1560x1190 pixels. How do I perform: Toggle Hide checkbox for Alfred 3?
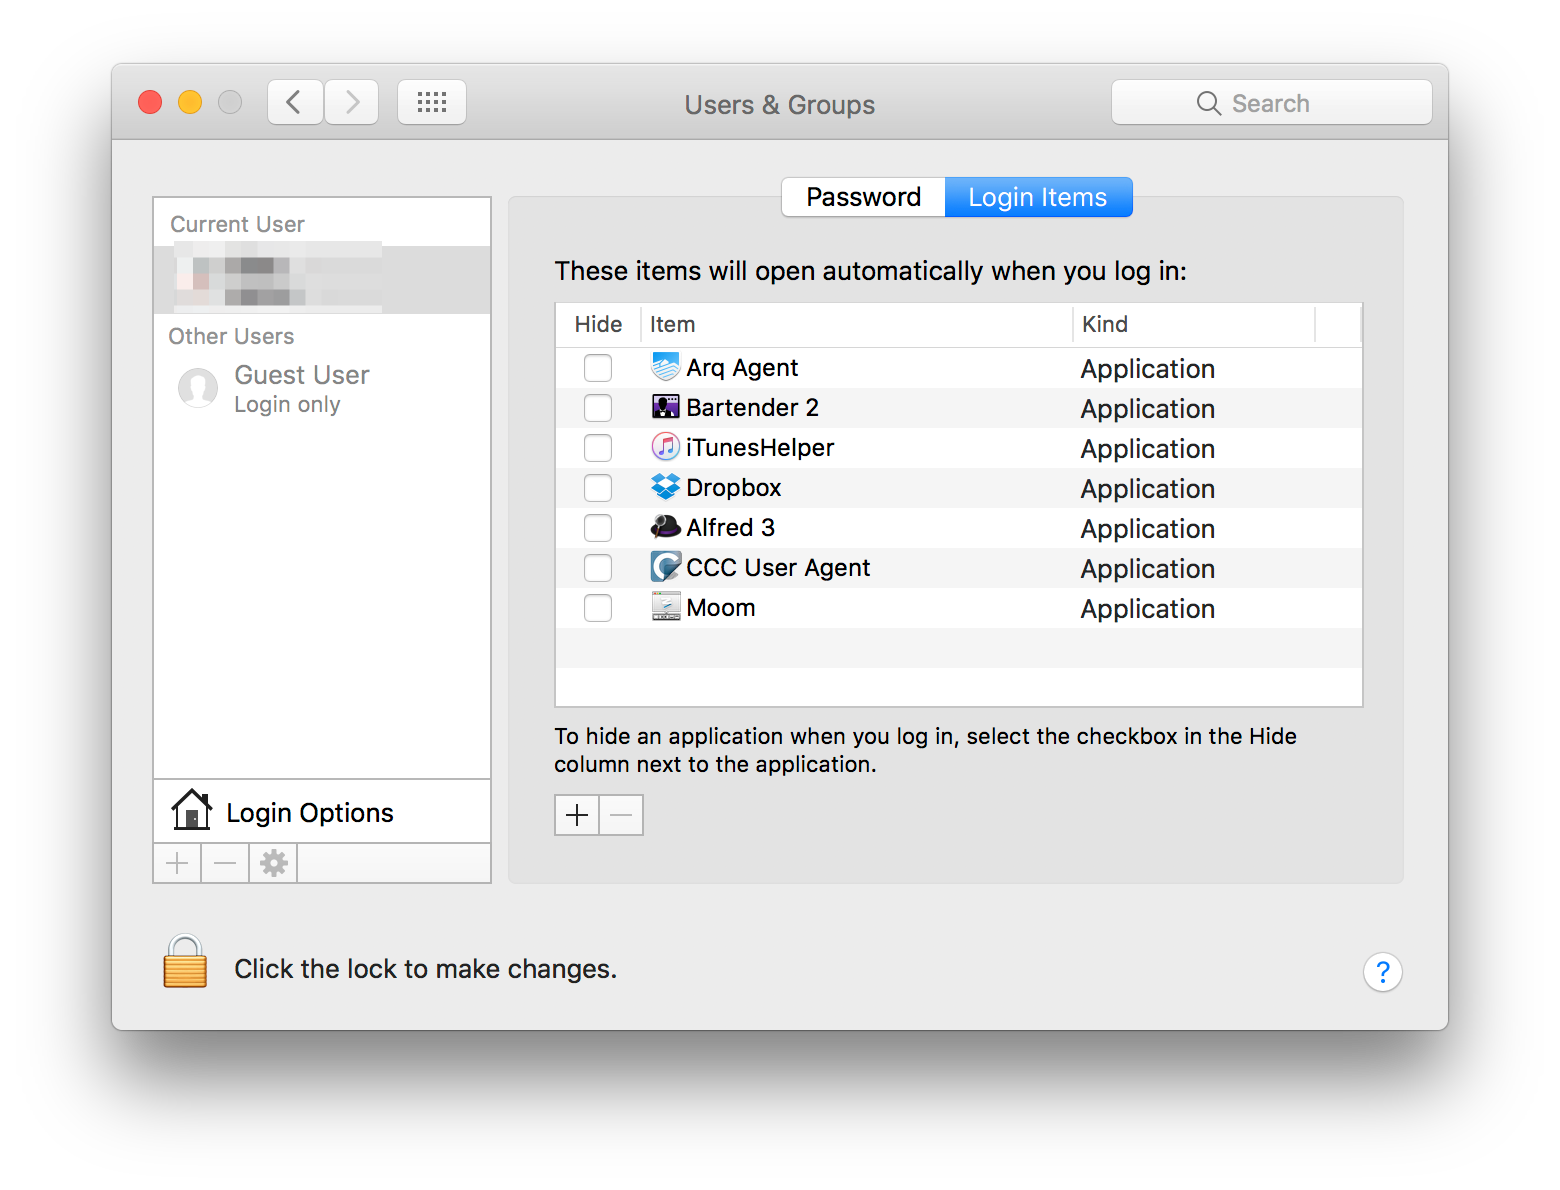pyautogui.click(x=598, y=528)
